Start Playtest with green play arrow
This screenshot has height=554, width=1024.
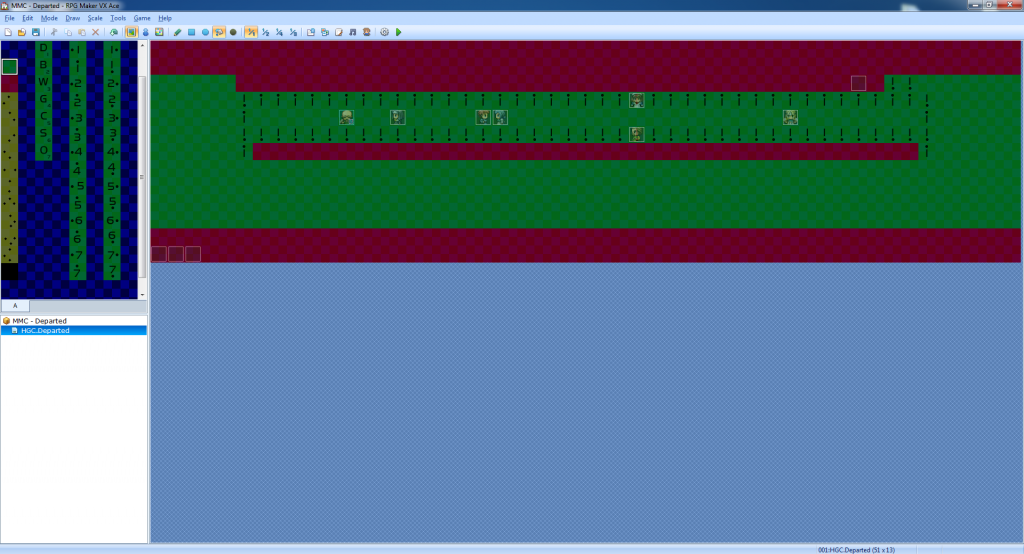click(399, 32)
